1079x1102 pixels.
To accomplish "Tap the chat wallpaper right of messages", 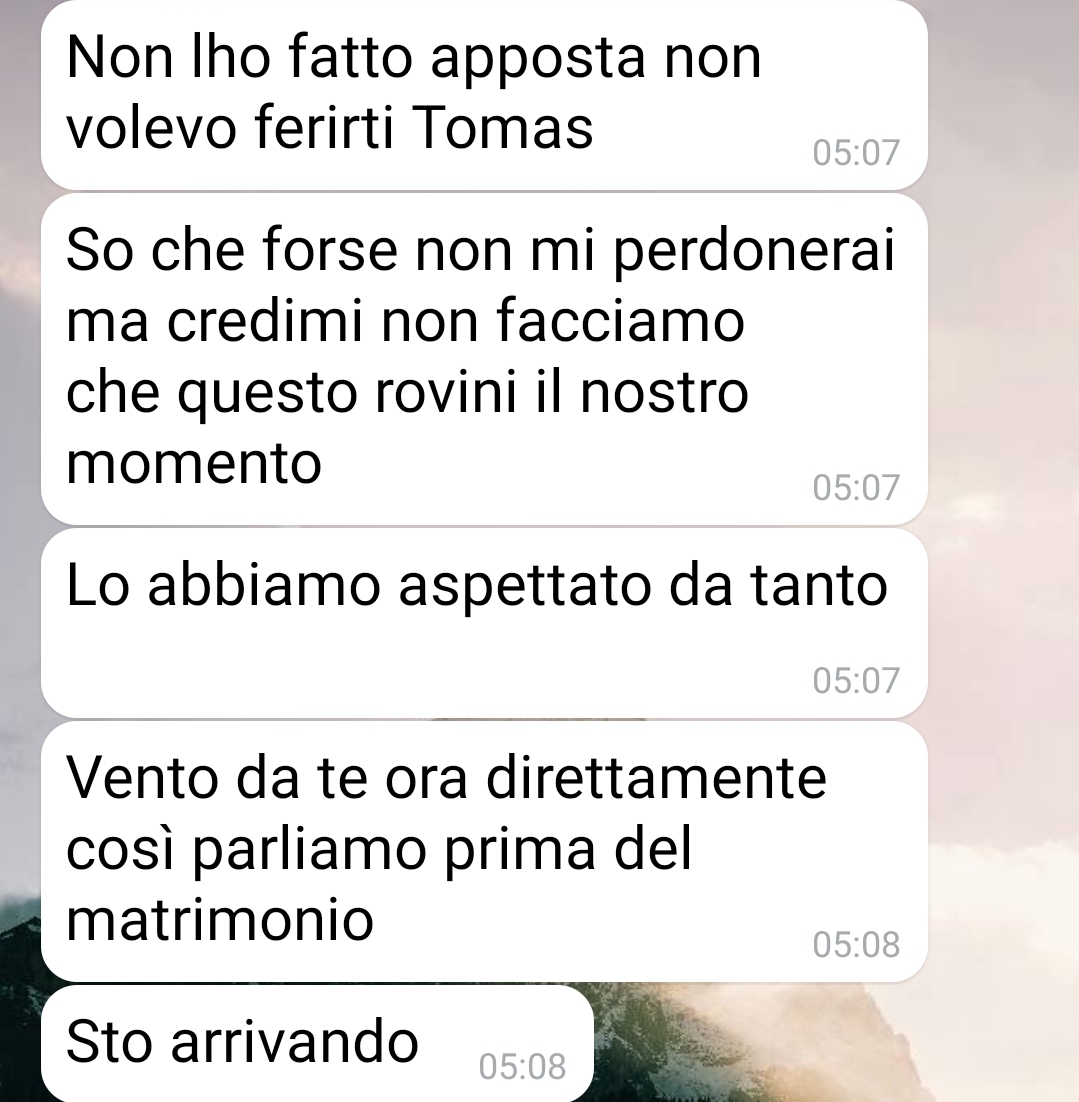I will (x=1004, y=492).
